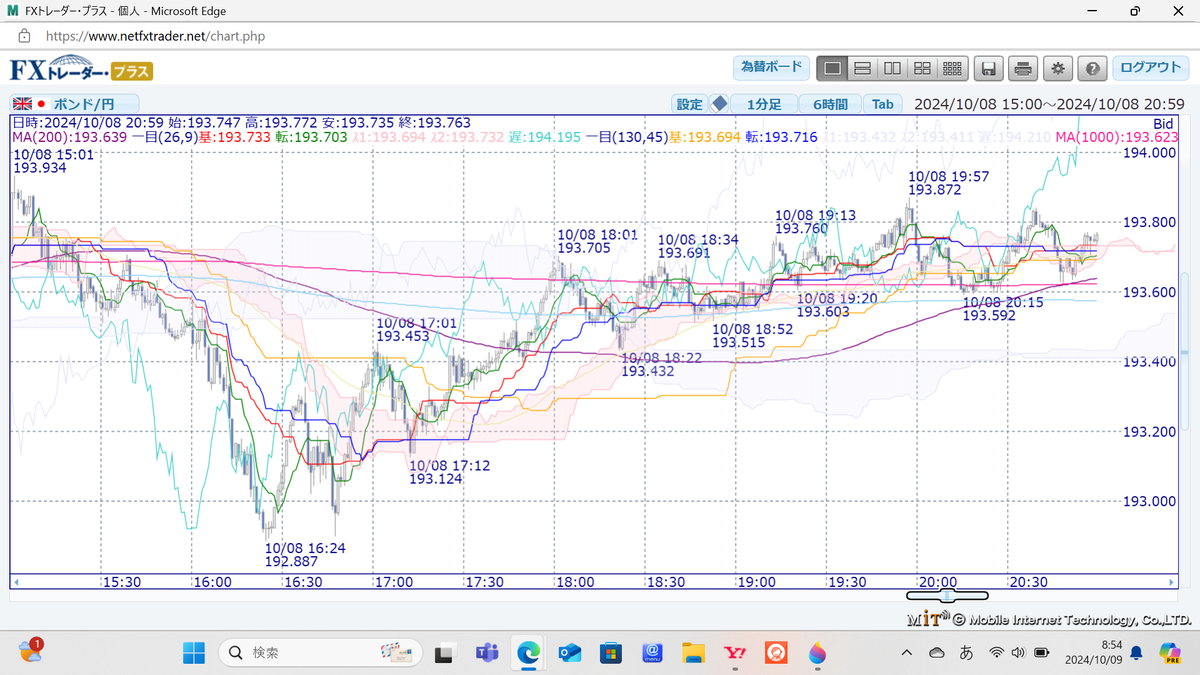Click the save floppy disk icon
The height and width of the screenshot is (675, 1200).
[x=988, y=68]
